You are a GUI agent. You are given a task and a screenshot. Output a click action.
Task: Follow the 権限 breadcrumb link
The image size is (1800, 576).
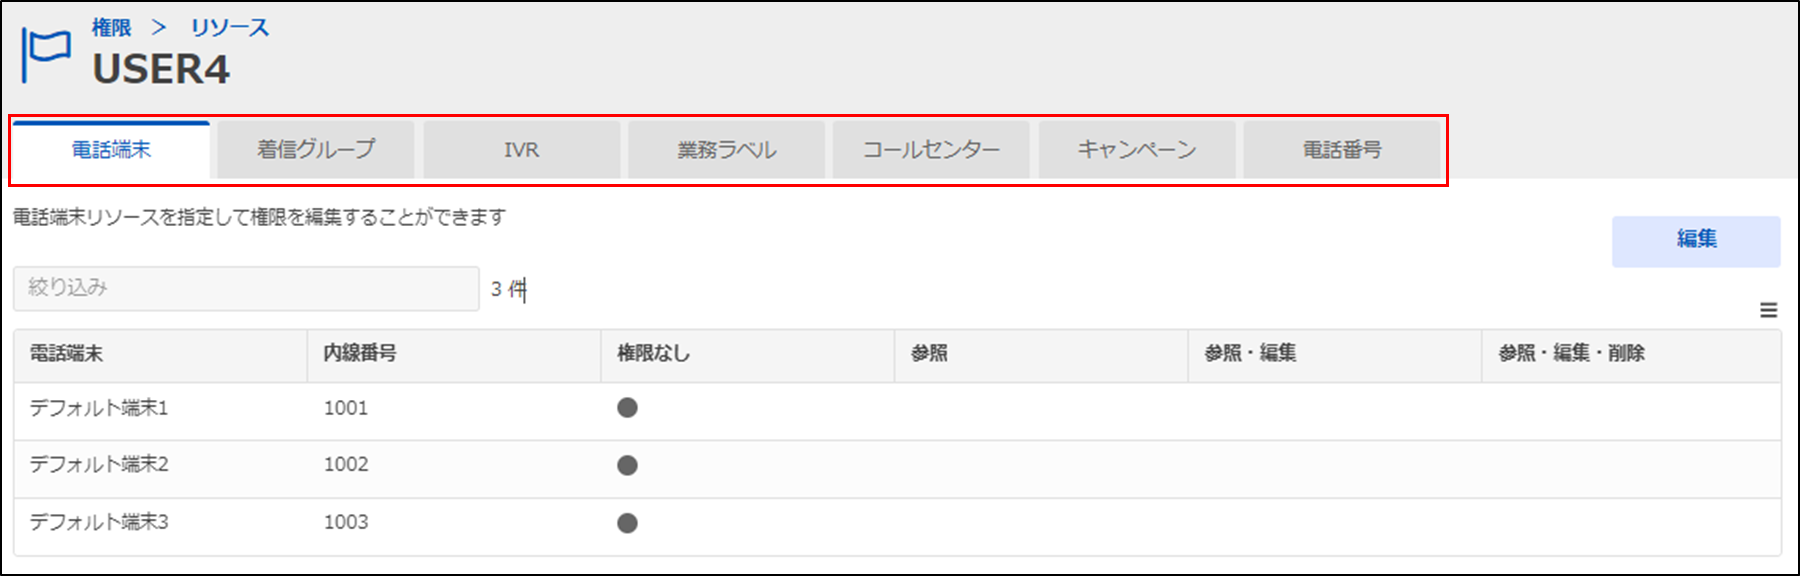[111, 28]
